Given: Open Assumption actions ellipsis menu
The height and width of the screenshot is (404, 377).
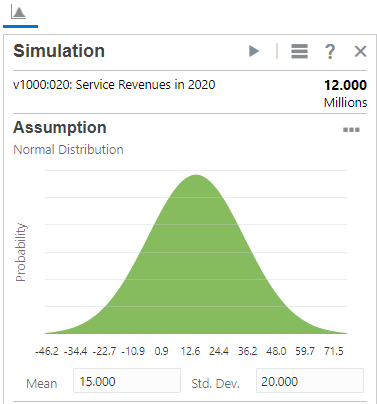Looking at the screenshot, I should (x=351, y=130).
